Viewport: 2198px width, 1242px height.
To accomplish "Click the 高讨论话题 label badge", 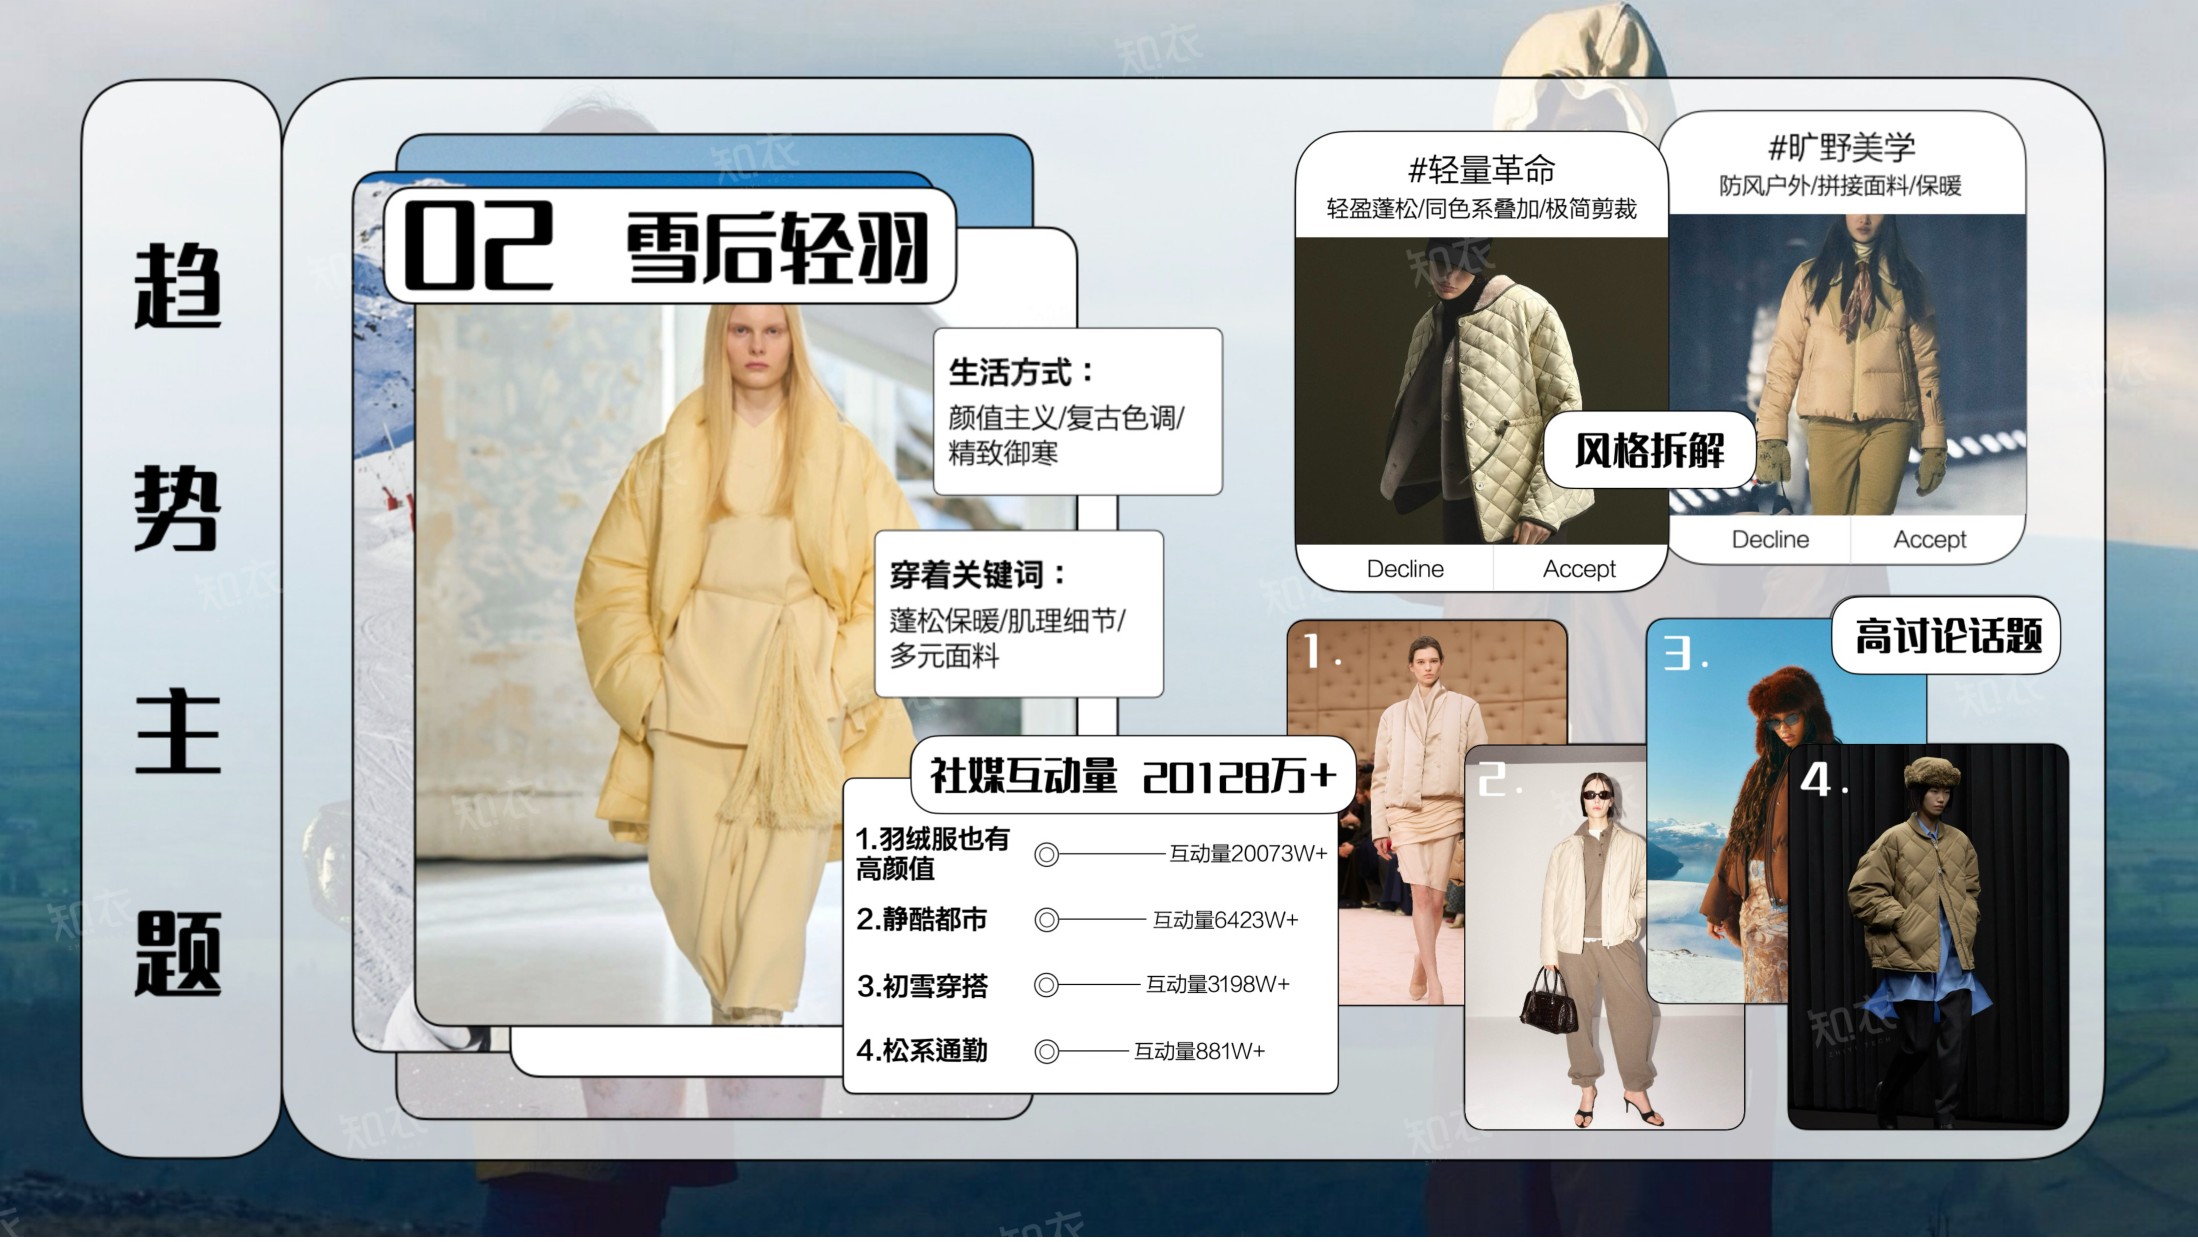I will (x=1947, y=635).
